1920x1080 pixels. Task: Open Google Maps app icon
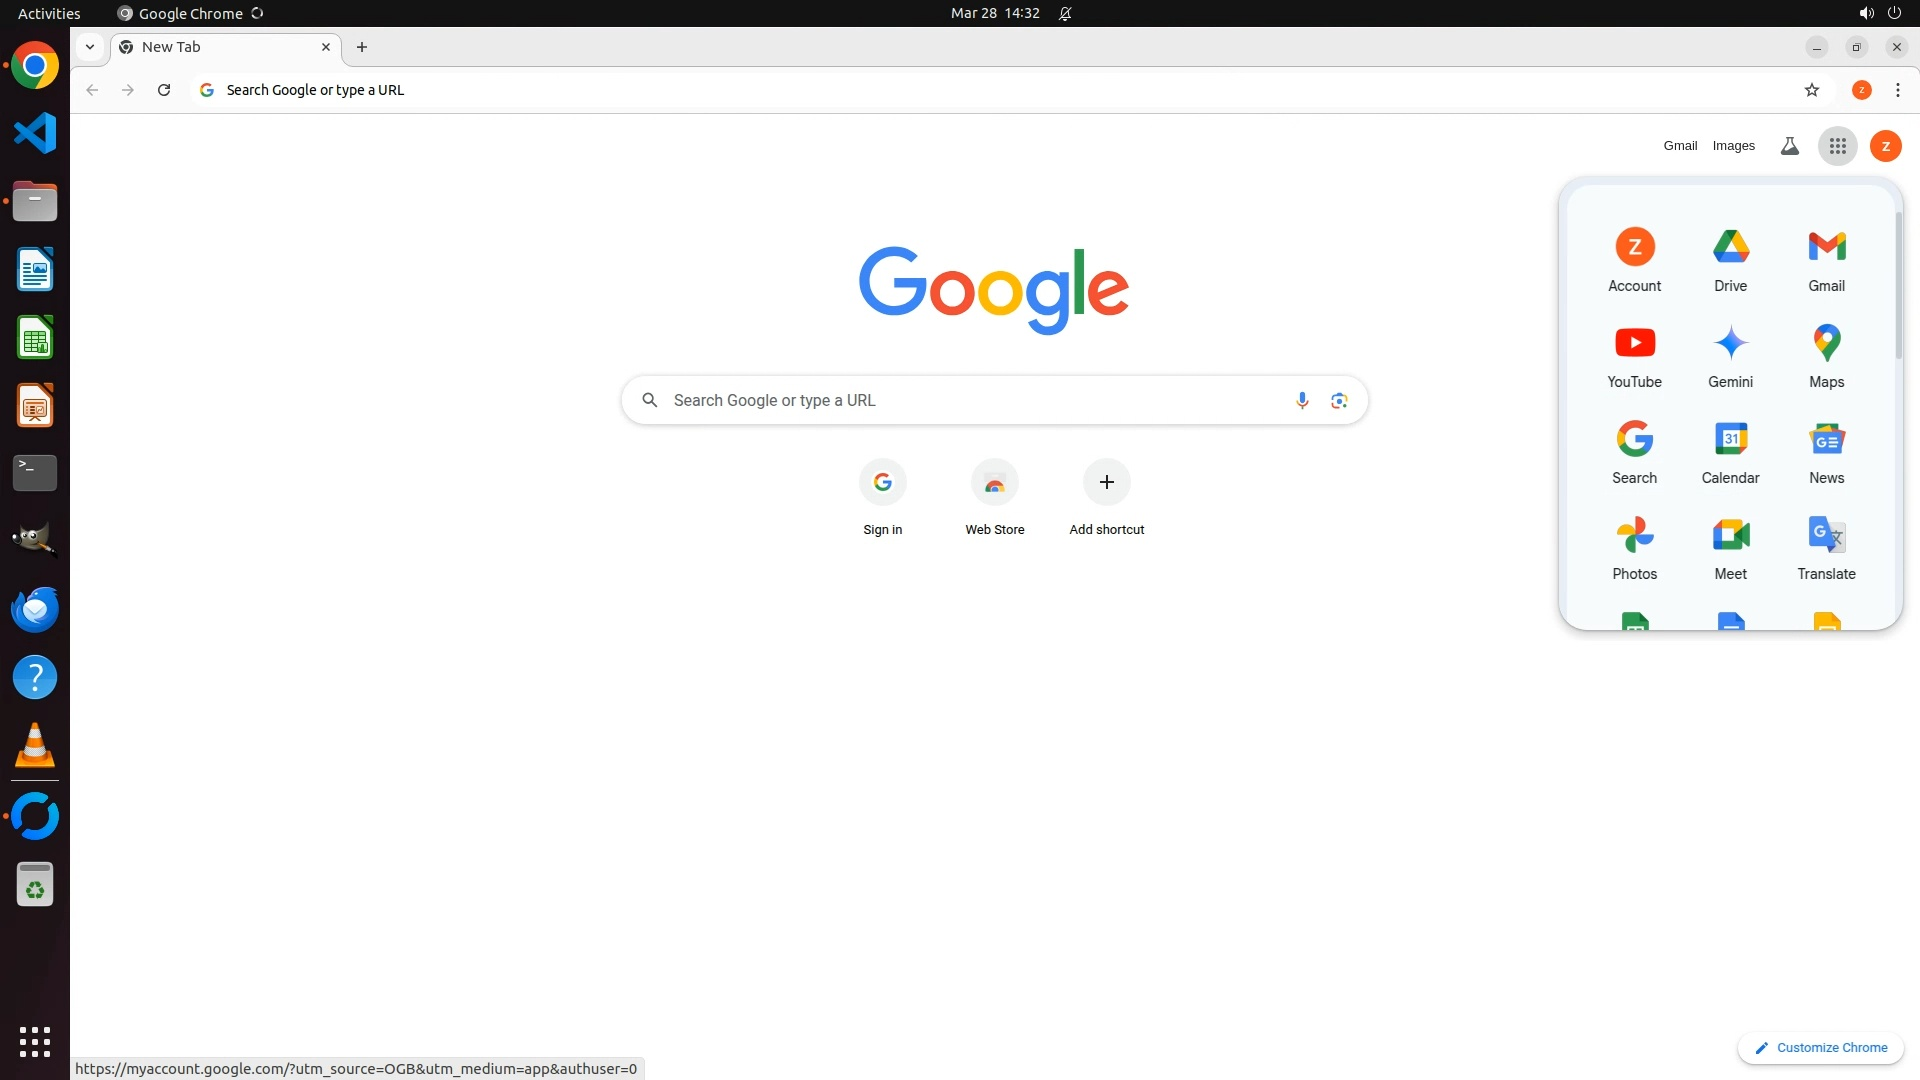click(1826, 354)
